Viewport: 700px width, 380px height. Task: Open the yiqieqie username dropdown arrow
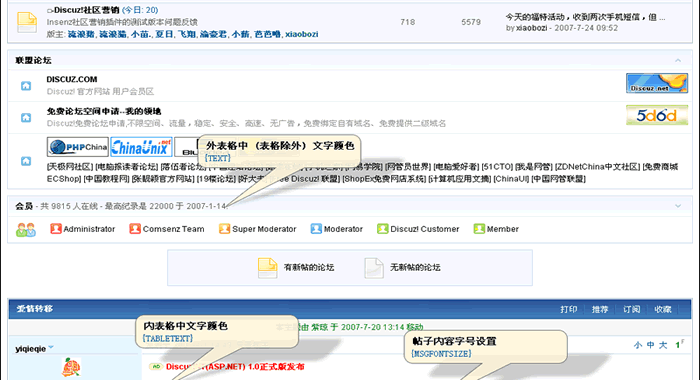pos(51,347)
